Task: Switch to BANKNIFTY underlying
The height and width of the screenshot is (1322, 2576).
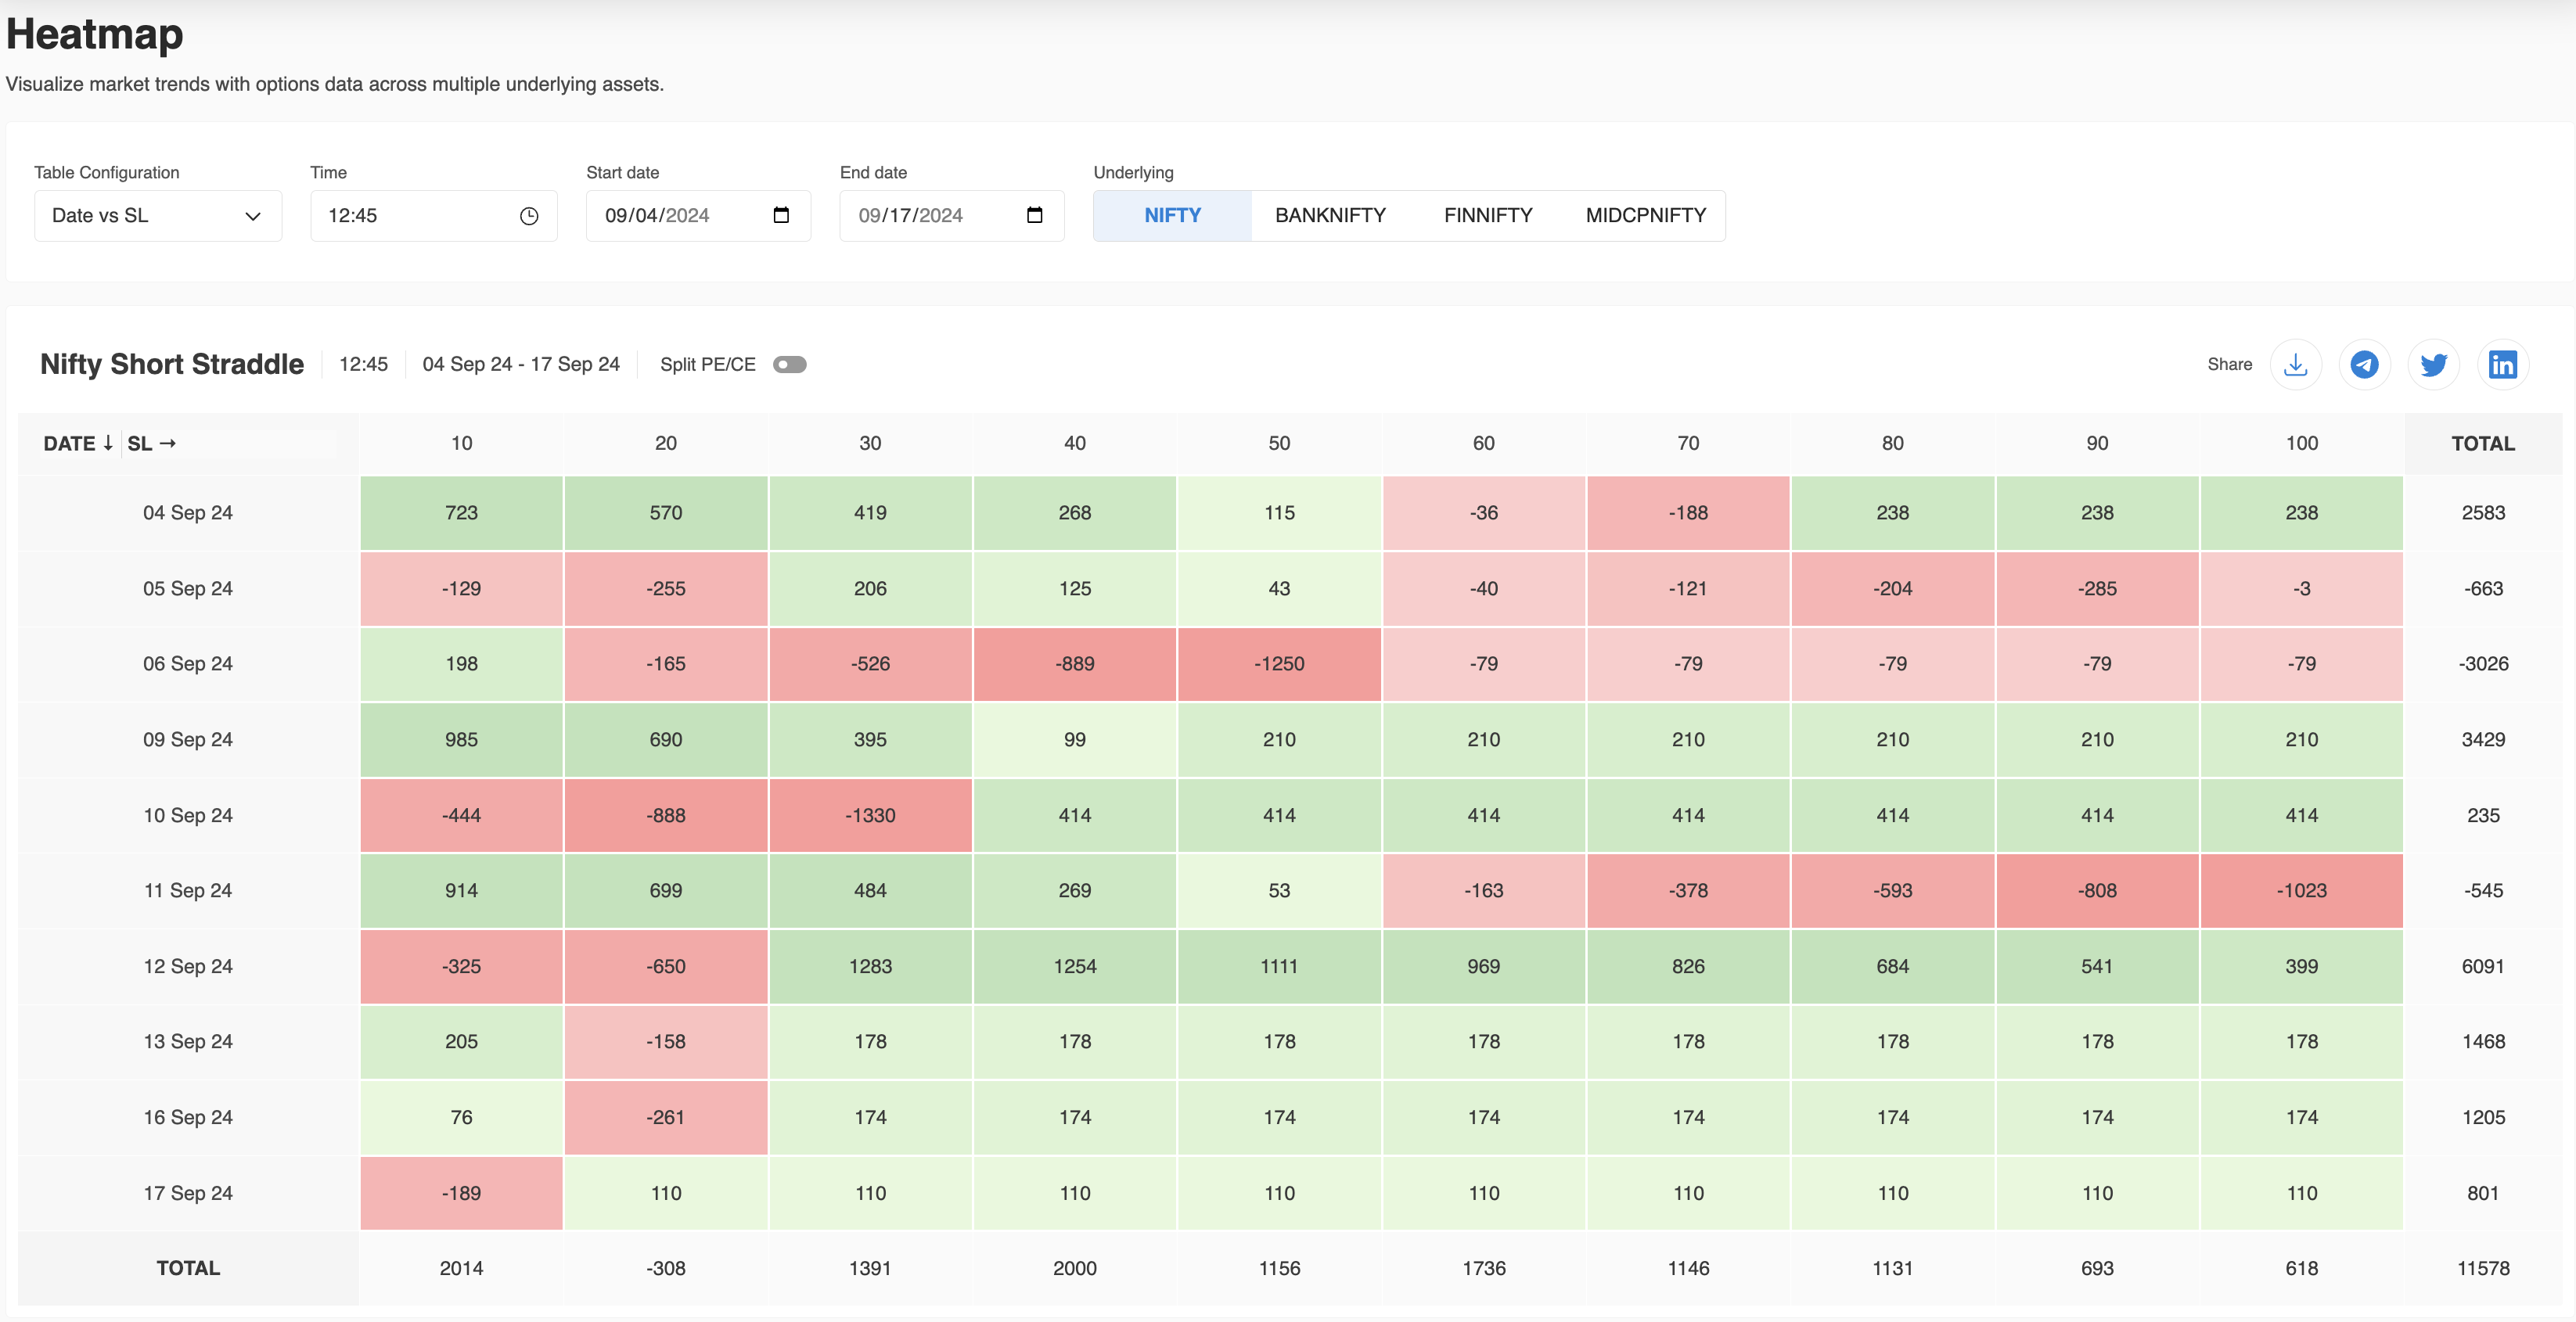Action: [x=1330, y=216]
